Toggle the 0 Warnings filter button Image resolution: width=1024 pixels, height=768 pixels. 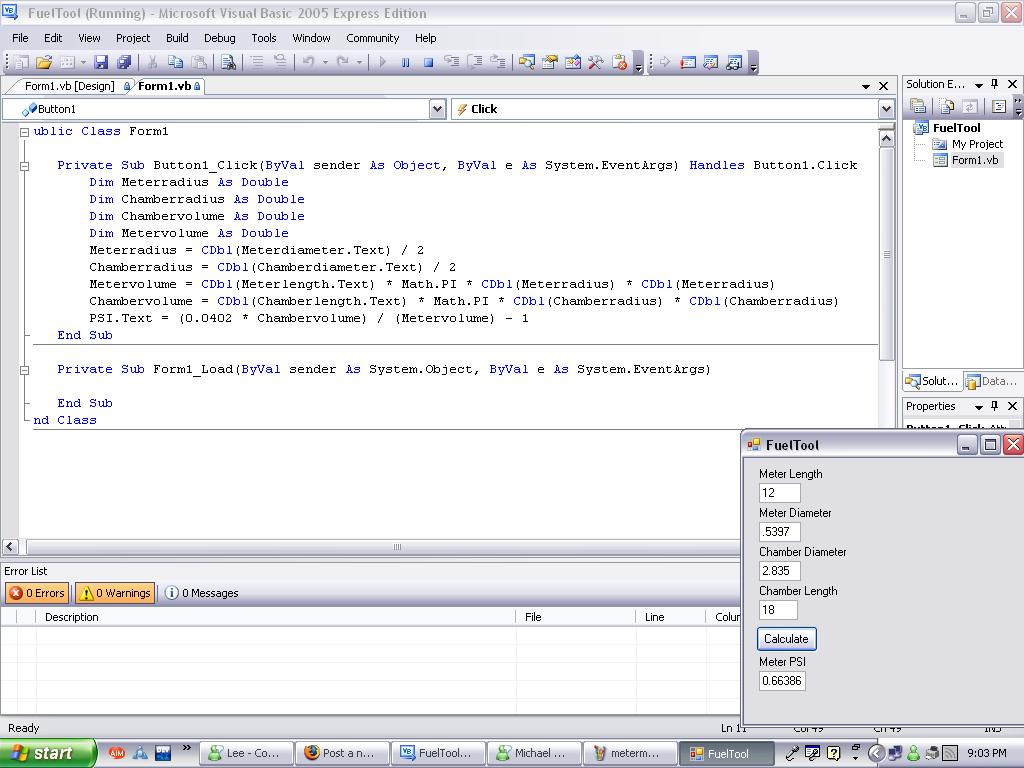tap(114, 593)
